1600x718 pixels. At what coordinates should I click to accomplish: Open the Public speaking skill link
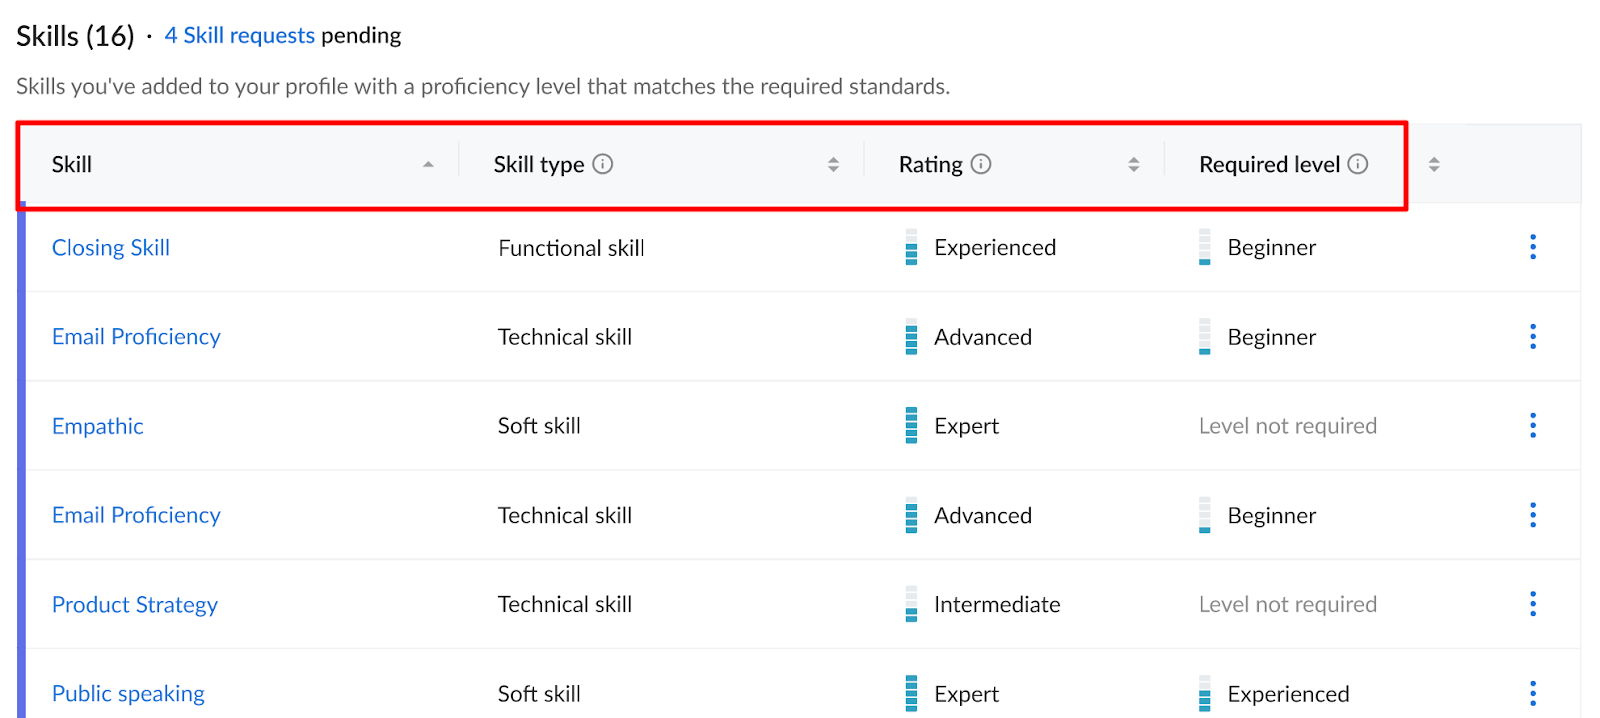pyautogui.click(x=128, y=694)
